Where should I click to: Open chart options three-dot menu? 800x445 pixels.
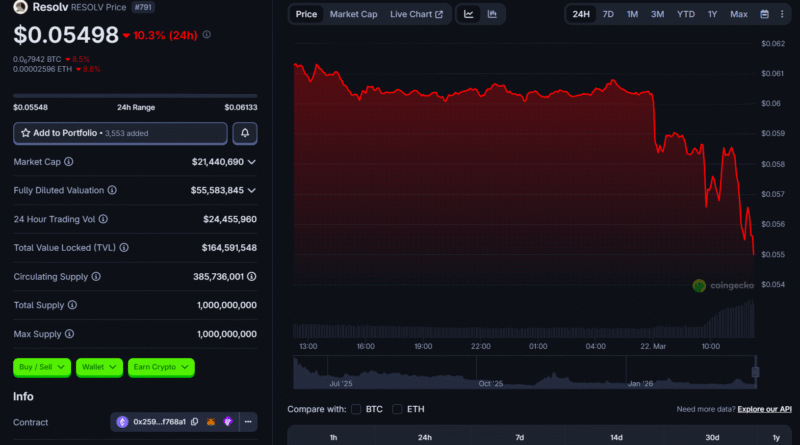[782, 14]
